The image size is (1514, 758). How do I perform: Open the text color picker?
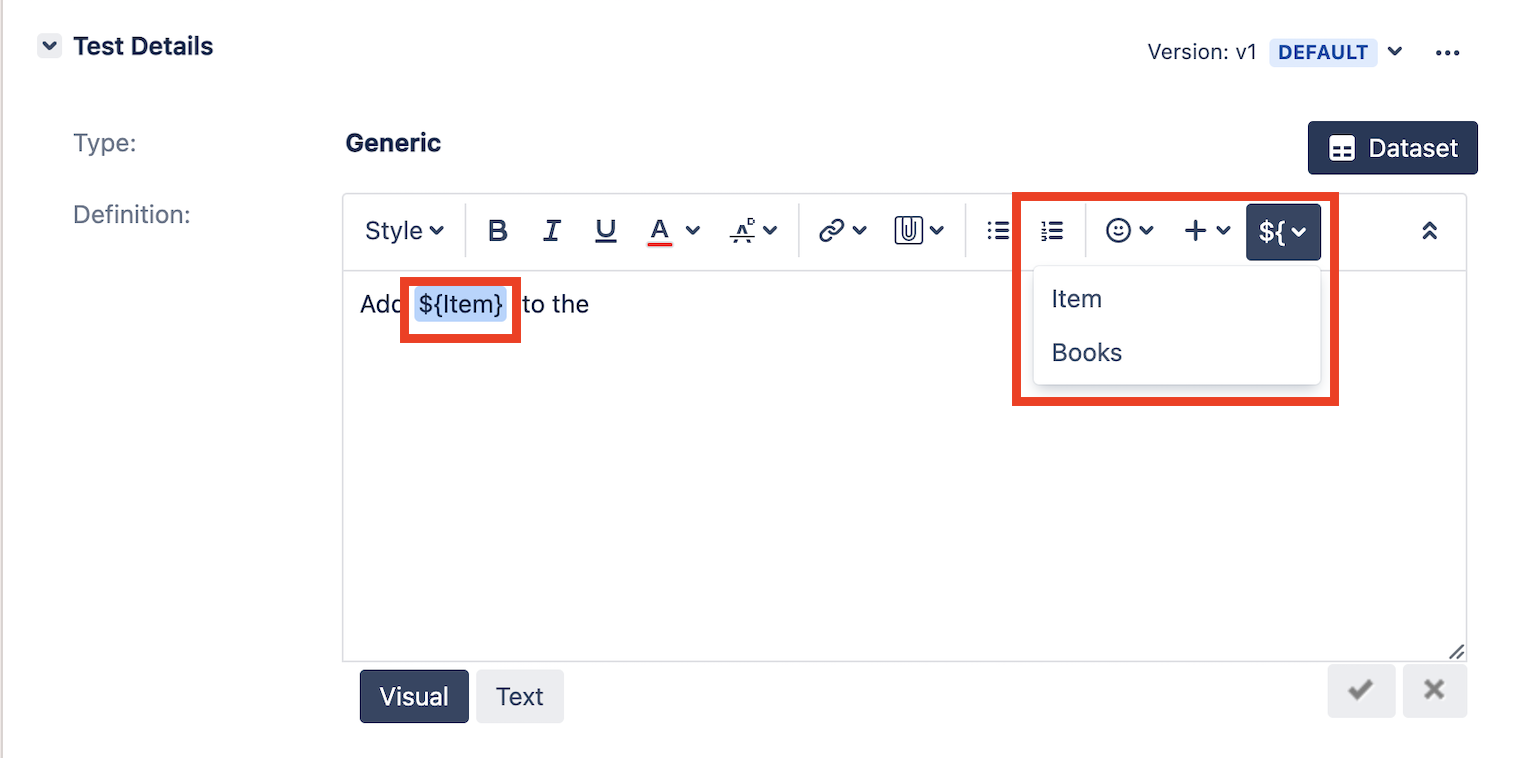(674, 231)
